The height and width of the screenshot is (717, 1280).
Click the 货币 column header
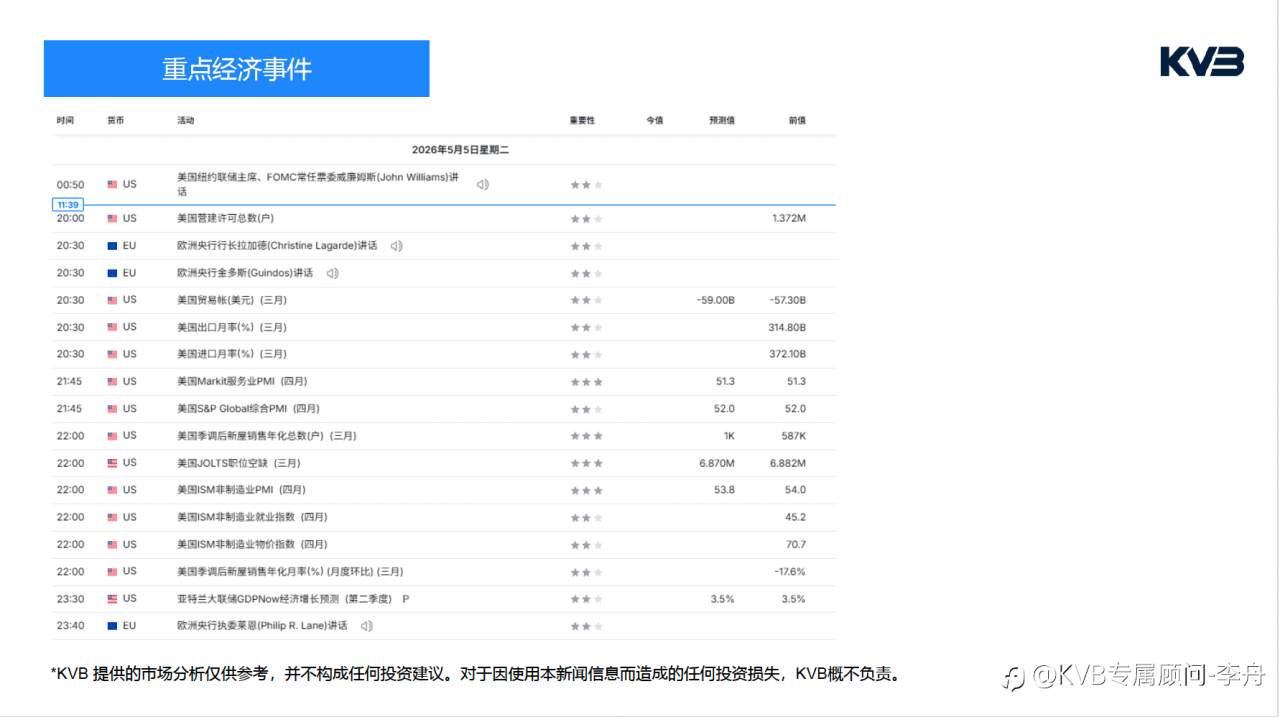pyautogui.click(x=116, y=120)
